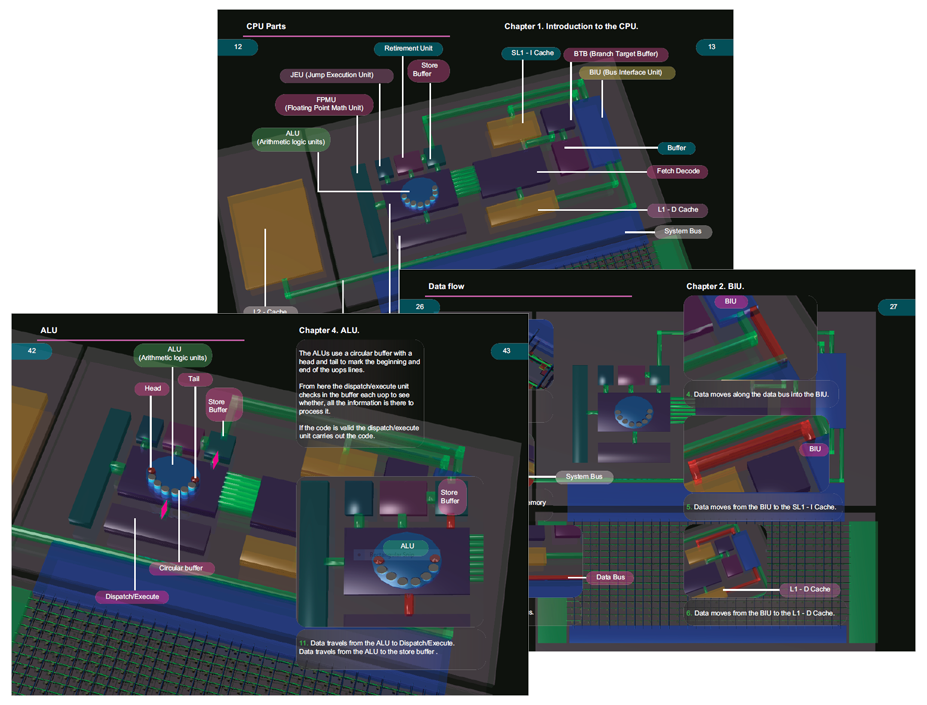Select the 'Data Bus' label
Viewport: 927px width, 705px height.
610,577
